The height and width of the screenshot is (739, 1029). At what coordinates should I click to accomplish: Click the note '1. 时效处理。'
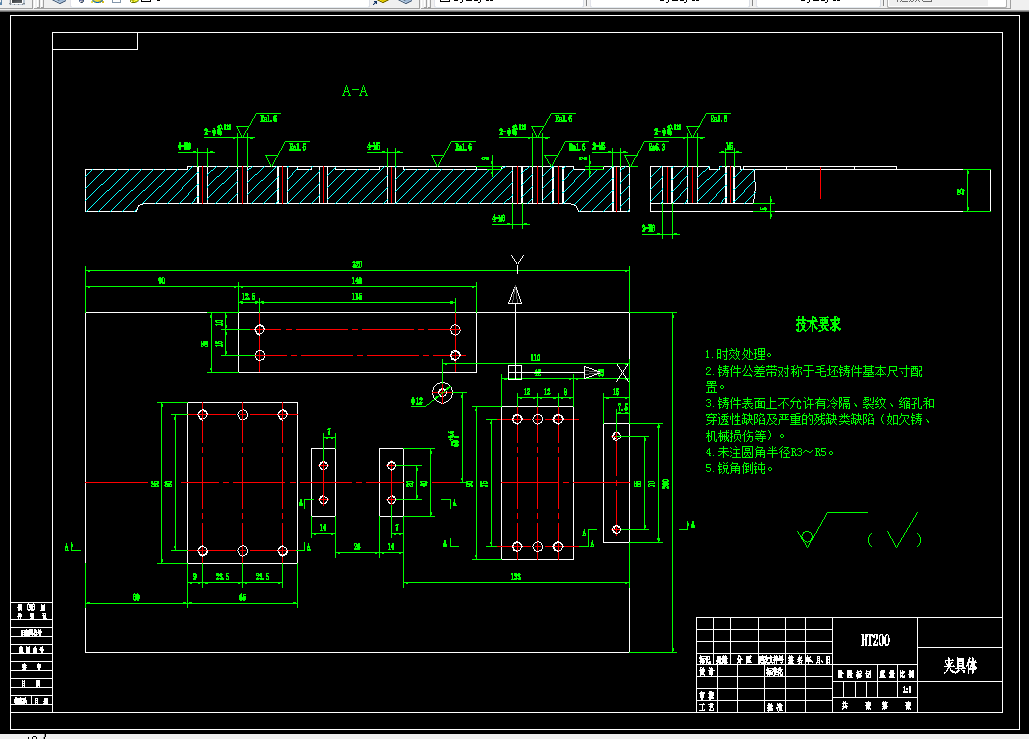pyautogui.click(x=739, y=354)
